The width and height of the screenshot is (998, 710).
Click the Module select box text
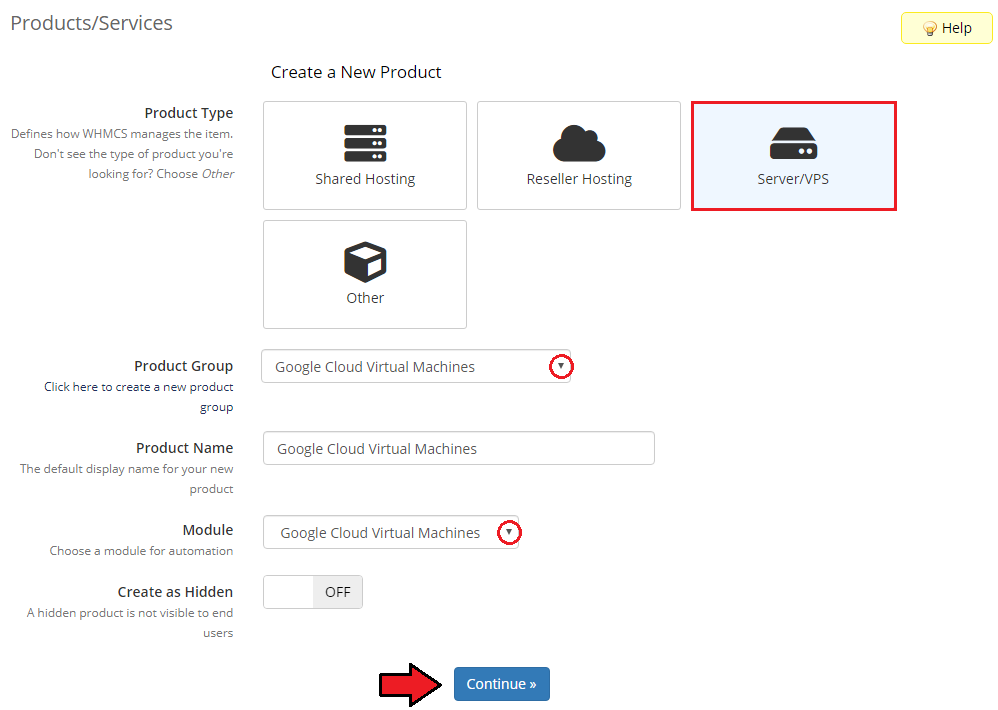pos(380,533)
